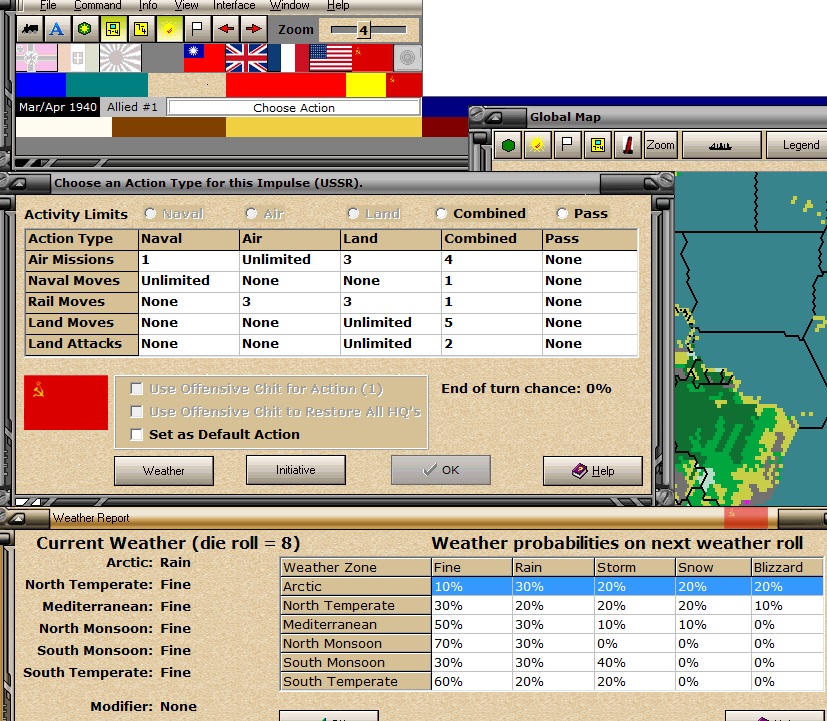827x721 pixels.
Task: Click the red factory chimney icon in Global Map
Action: 628,145
